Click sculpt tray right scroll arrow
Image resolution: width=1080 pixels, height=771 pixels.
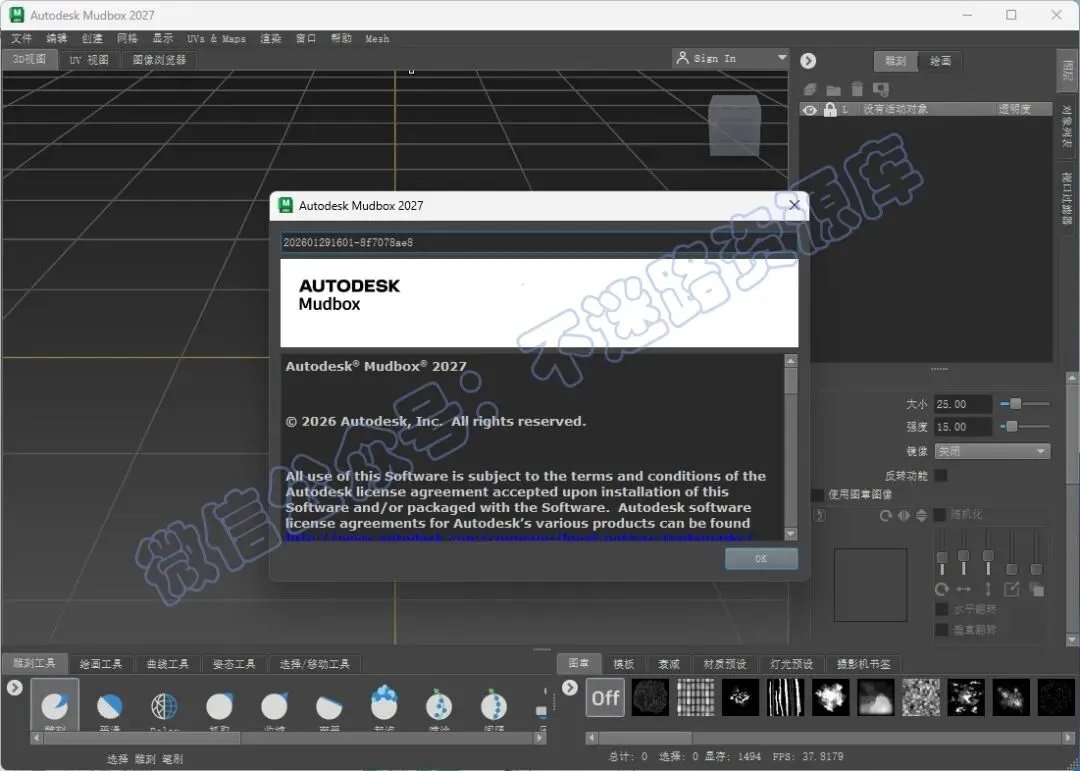click(539, 738)
